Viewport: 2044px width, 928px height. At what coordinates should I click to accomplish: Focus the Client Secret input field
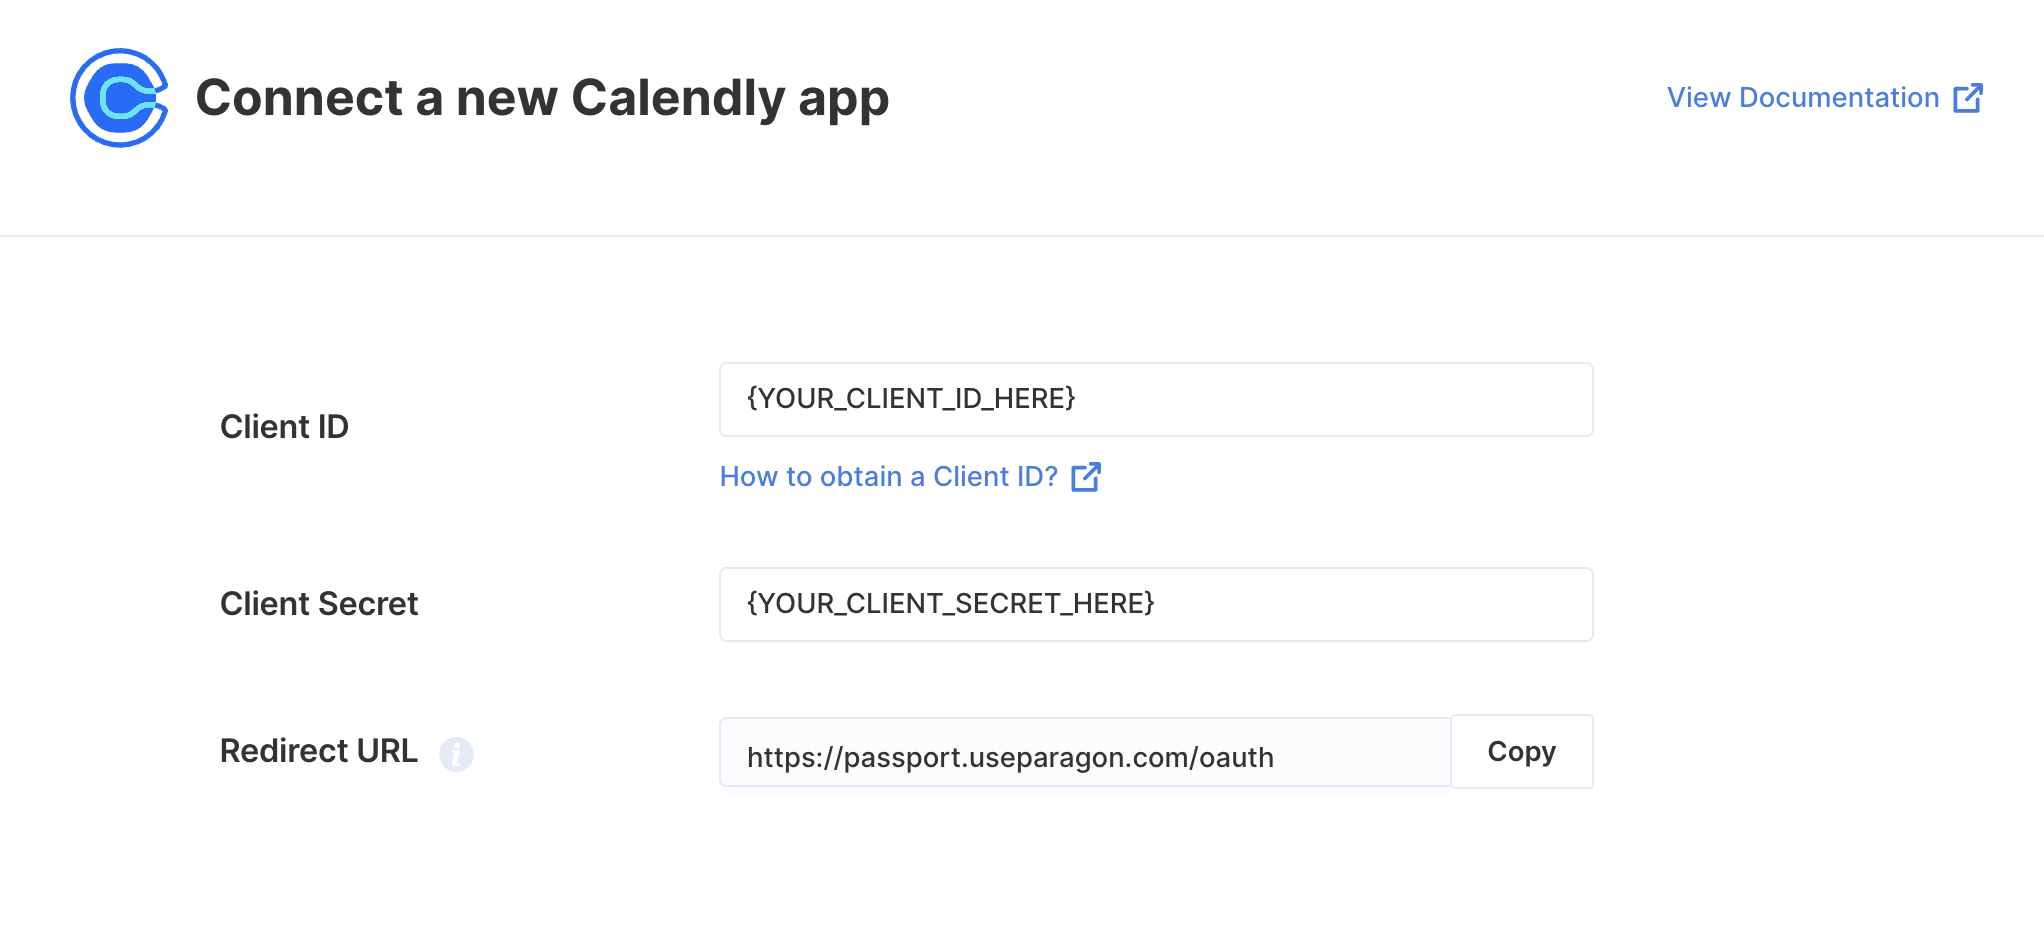click(1156, 604)
